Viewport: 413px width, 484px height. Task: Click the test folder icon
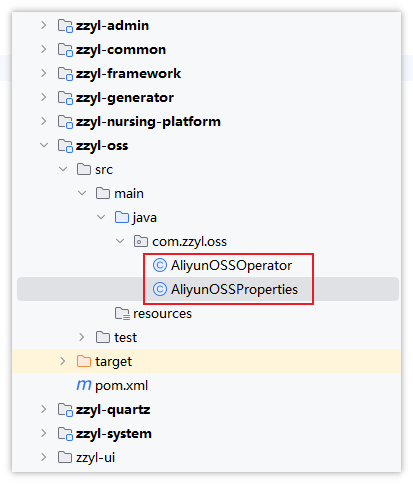(103, 337)
